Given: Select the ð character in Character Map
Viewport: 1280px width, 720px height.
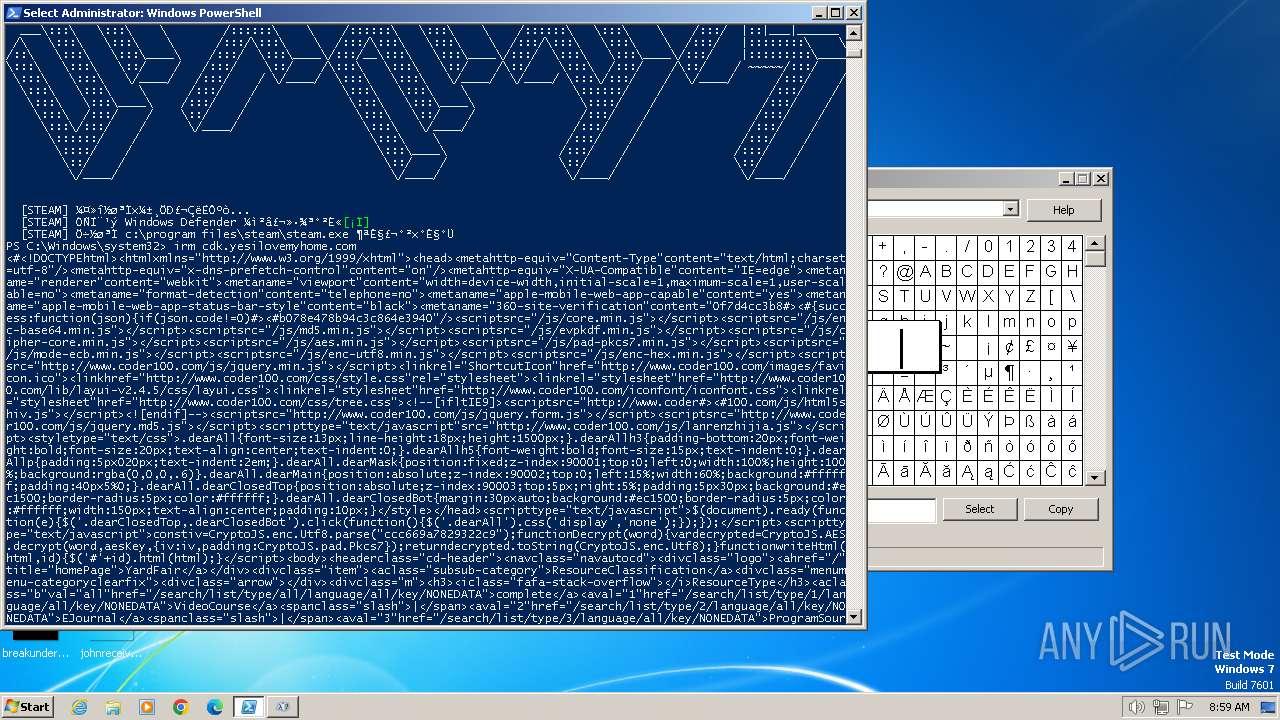Looking at the screenshot, I should coord(967,447).
